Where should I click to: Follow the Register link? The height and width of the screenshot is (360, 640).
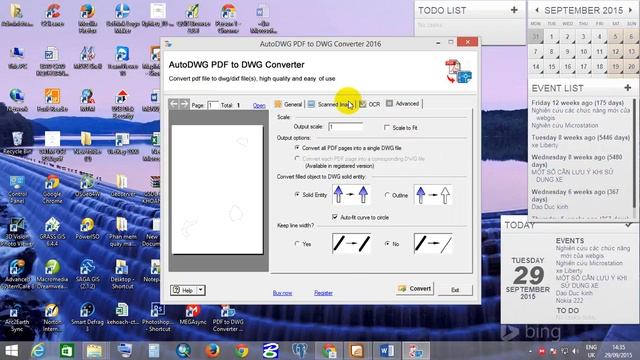pos(323,293)
